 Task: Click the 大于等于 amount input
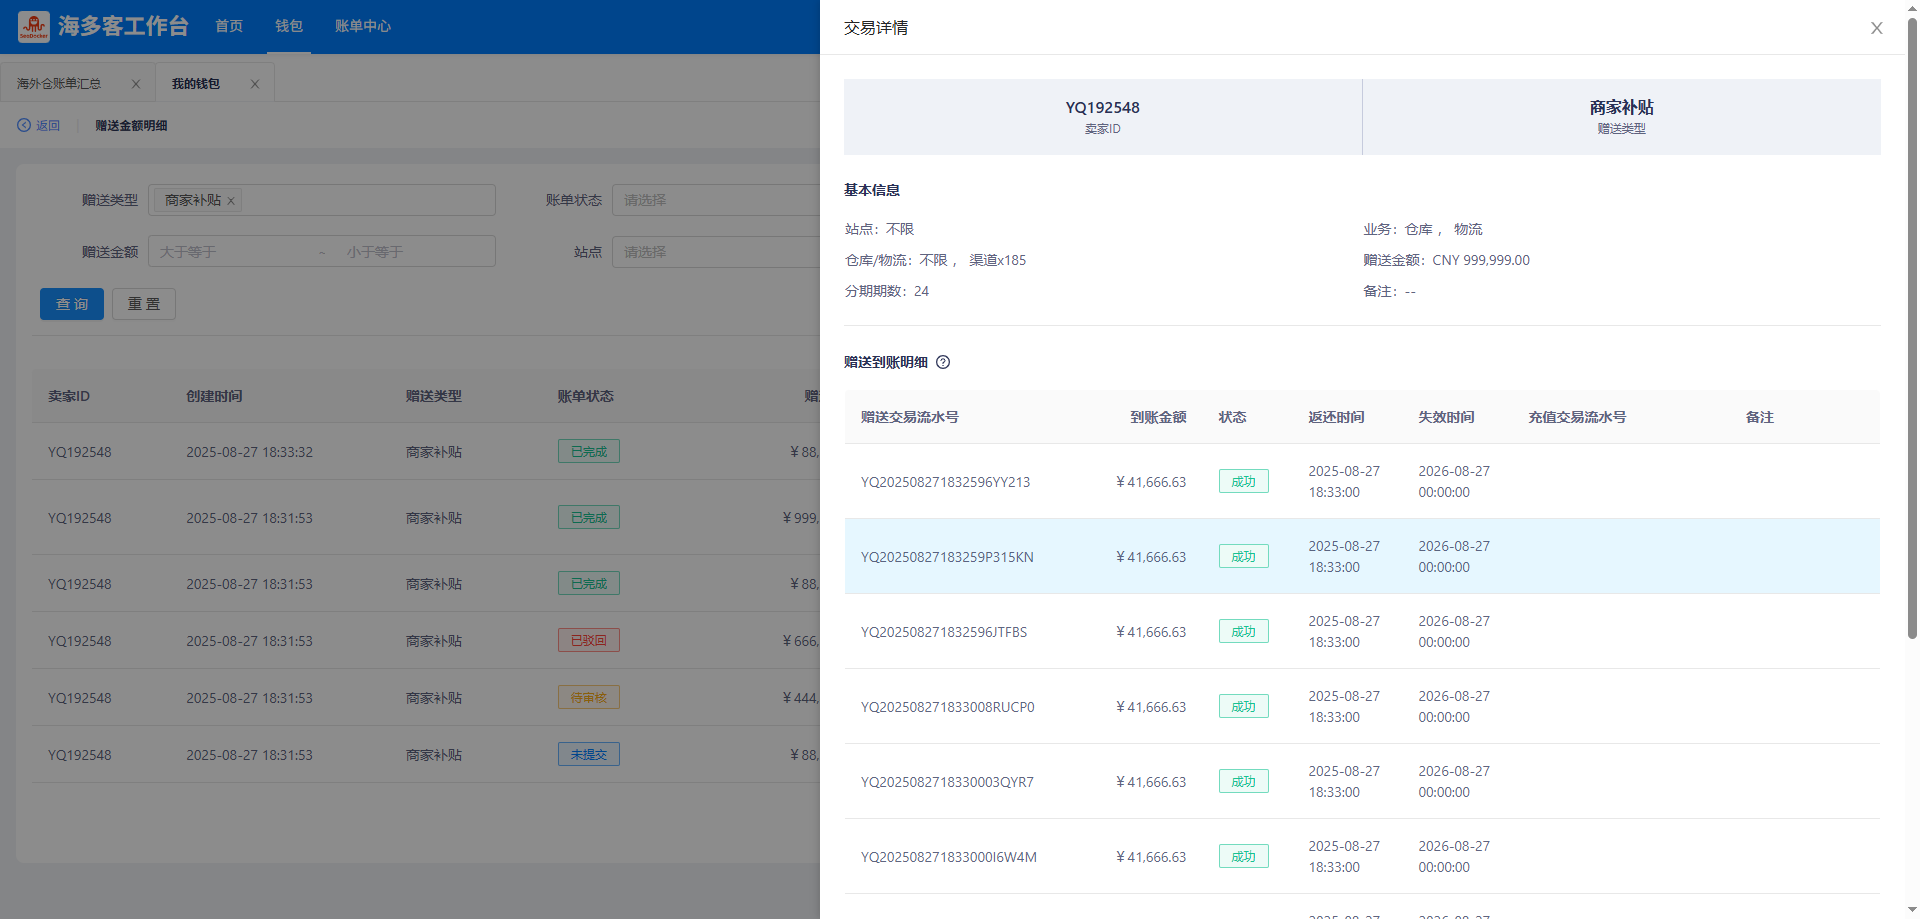(x=232, y=252)
